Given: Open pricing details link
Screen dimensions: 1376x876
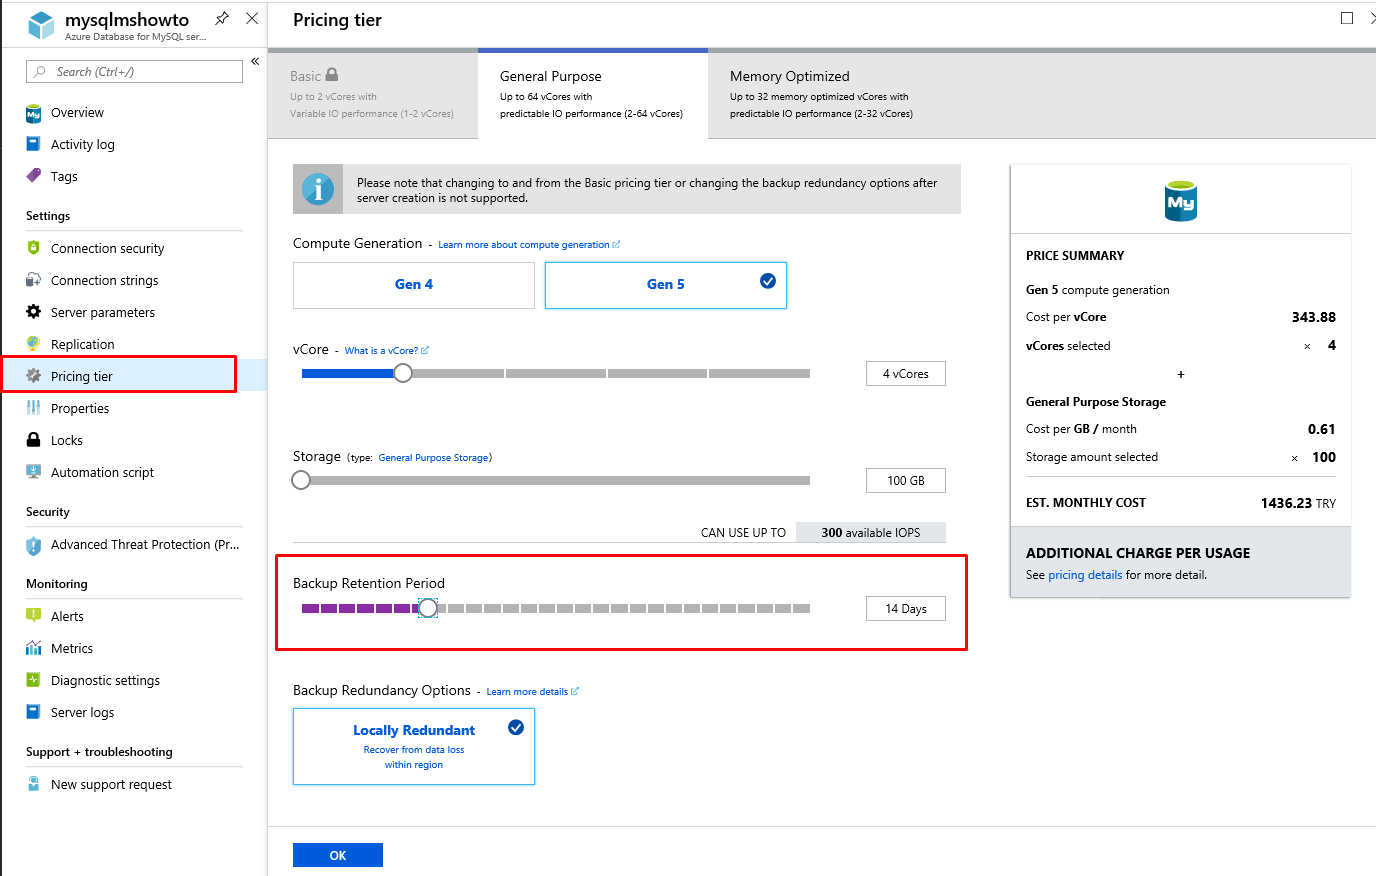Looking at the screenshot, I should [x=1085, y=575].
